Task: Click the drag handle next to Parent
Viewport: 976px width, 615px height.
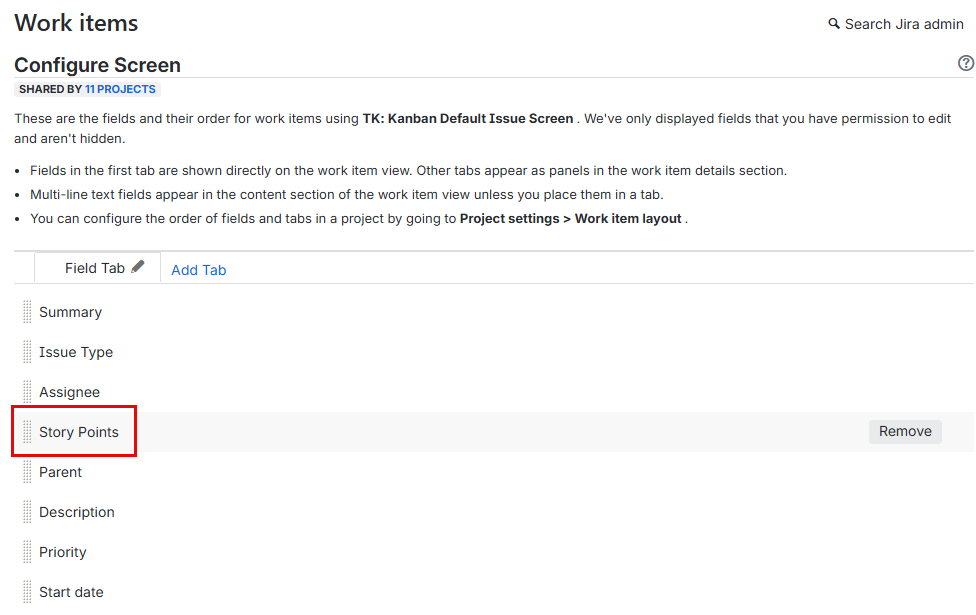Action: (27, 472)
